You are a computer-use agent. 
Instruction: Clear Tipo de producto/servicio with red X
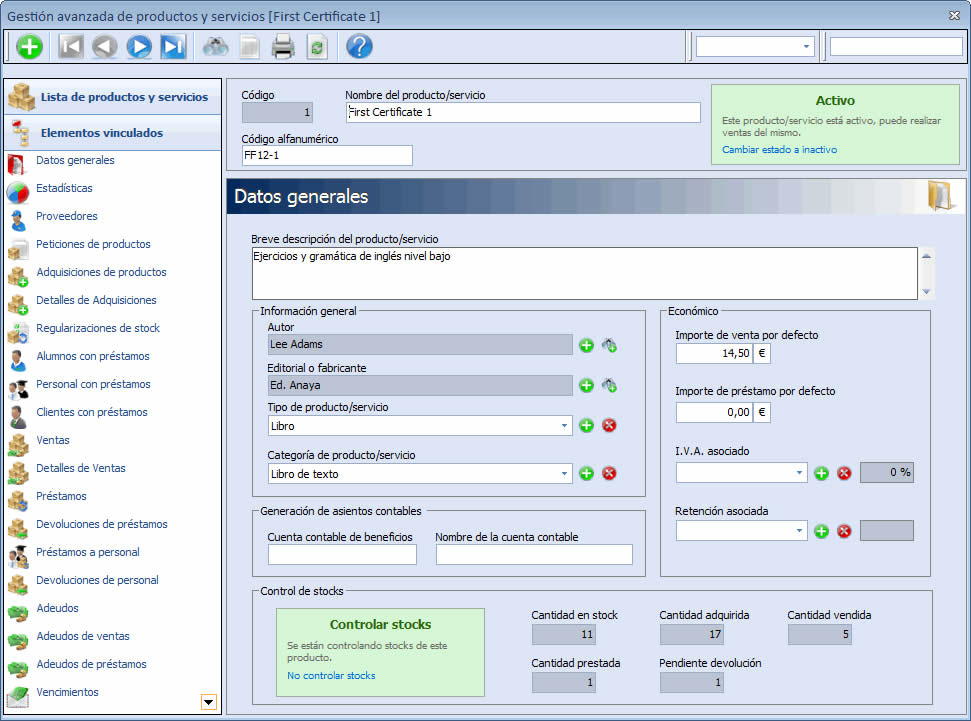click(609, 425)
